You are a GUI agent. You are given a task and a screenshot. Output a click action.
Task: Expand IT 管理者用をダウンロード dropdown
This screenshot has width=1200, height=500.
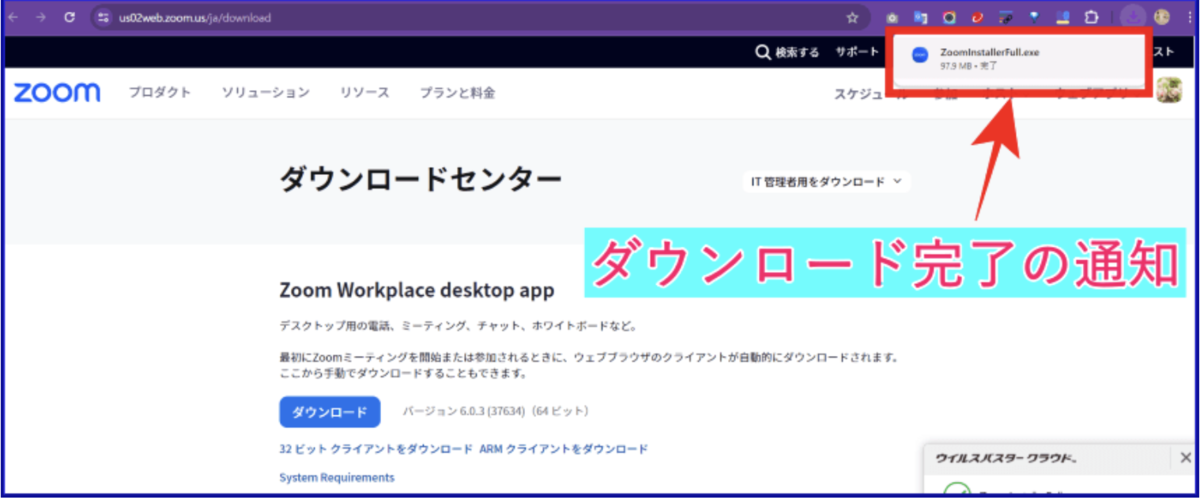click(x=826, y=182)
